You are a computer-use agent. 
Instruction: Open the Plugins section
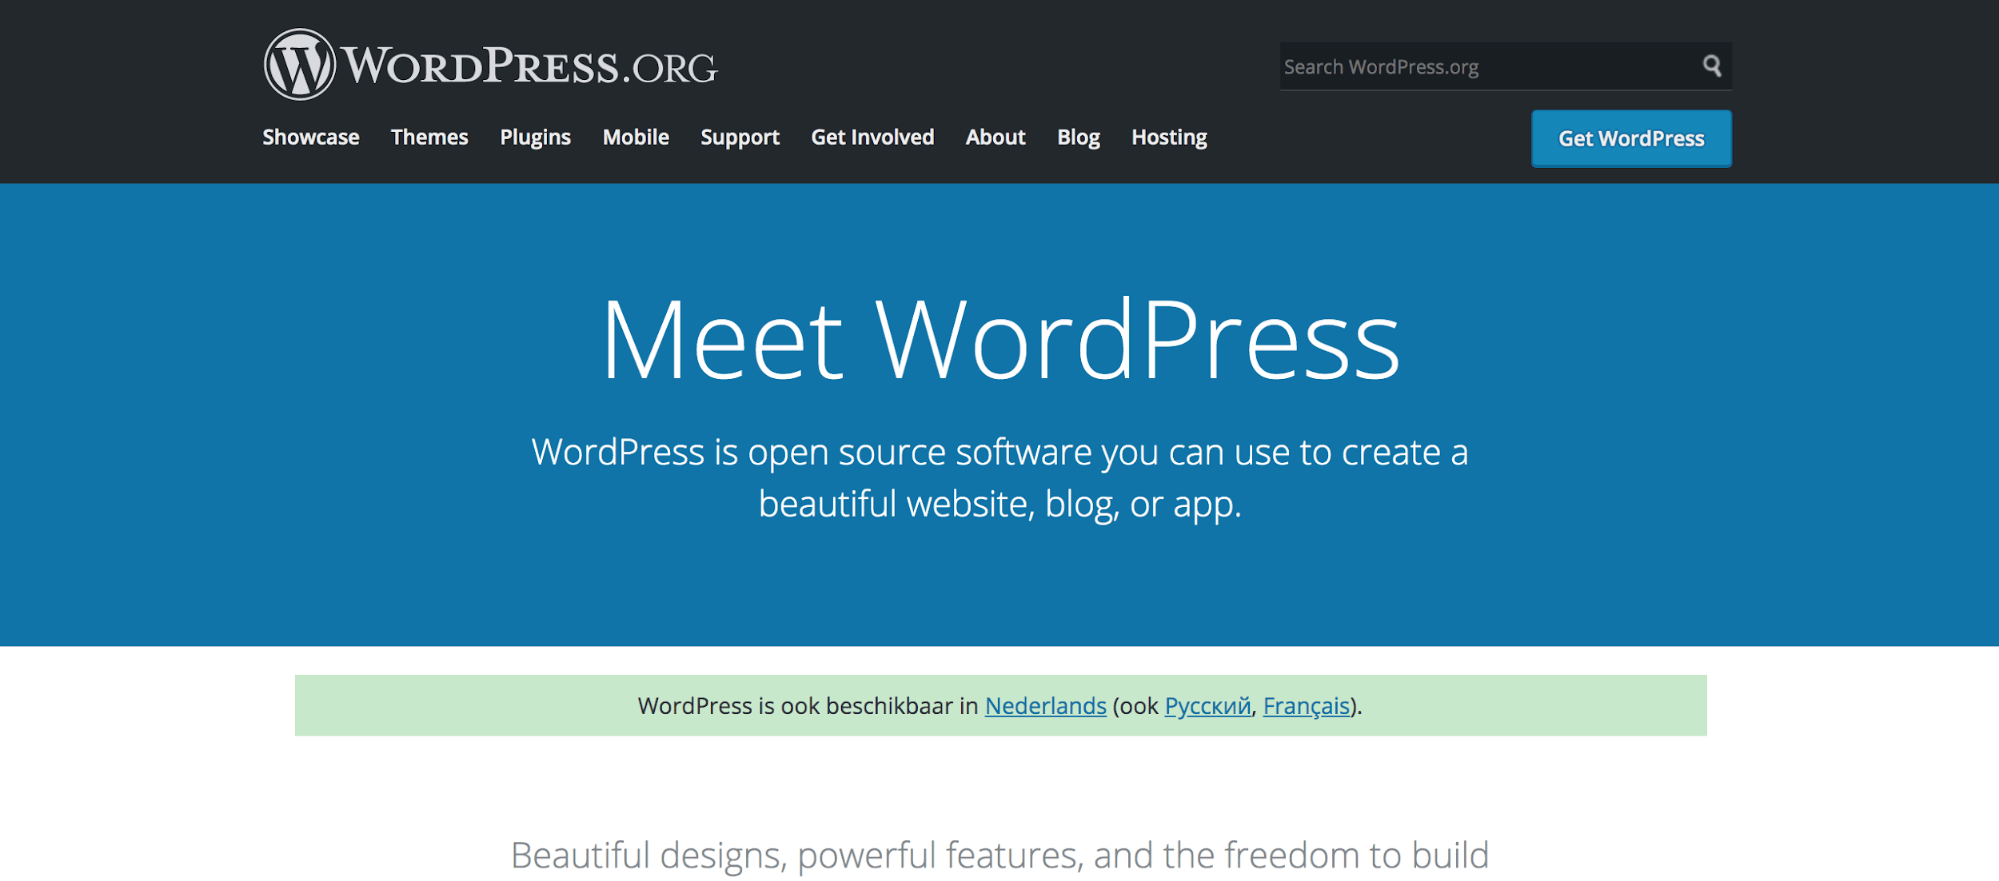(x=535, y=138)
